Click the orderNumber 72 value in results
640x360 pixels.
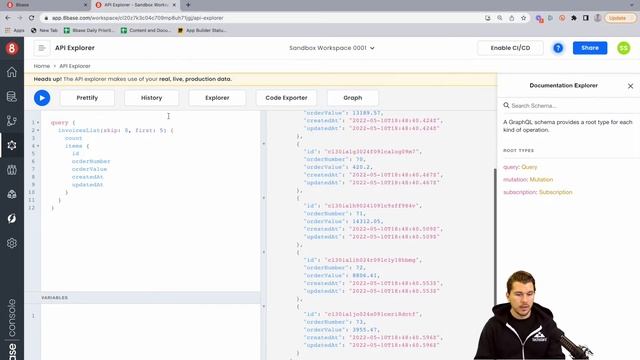click(359, 268)
